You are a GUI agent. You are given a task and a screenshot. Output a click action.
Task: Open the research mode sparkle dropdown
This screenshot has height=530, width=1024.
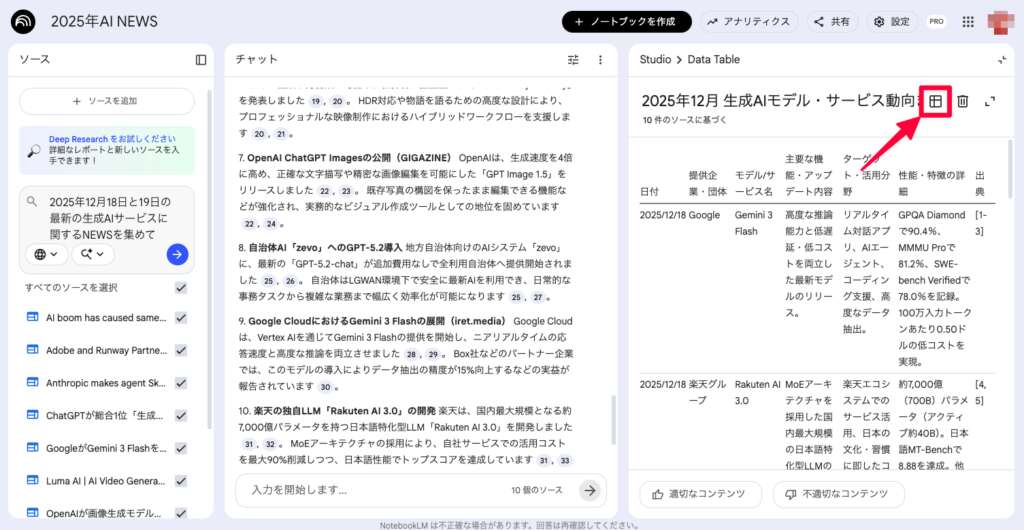point(93,254)
